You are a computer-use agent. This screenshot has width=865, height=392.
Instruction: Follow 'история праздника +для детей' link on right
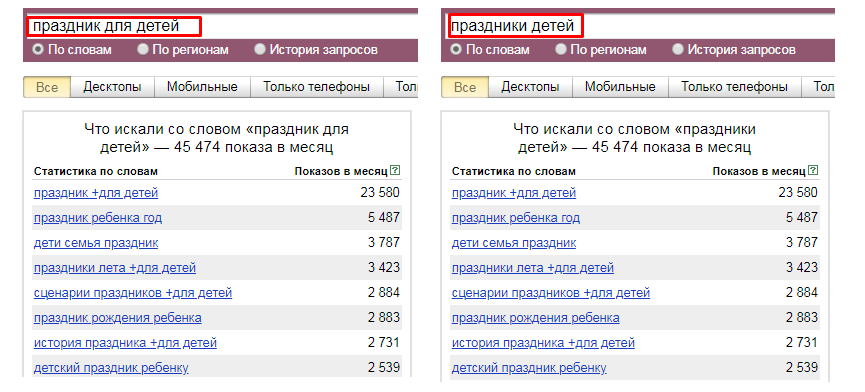click(x=543, y=343)
